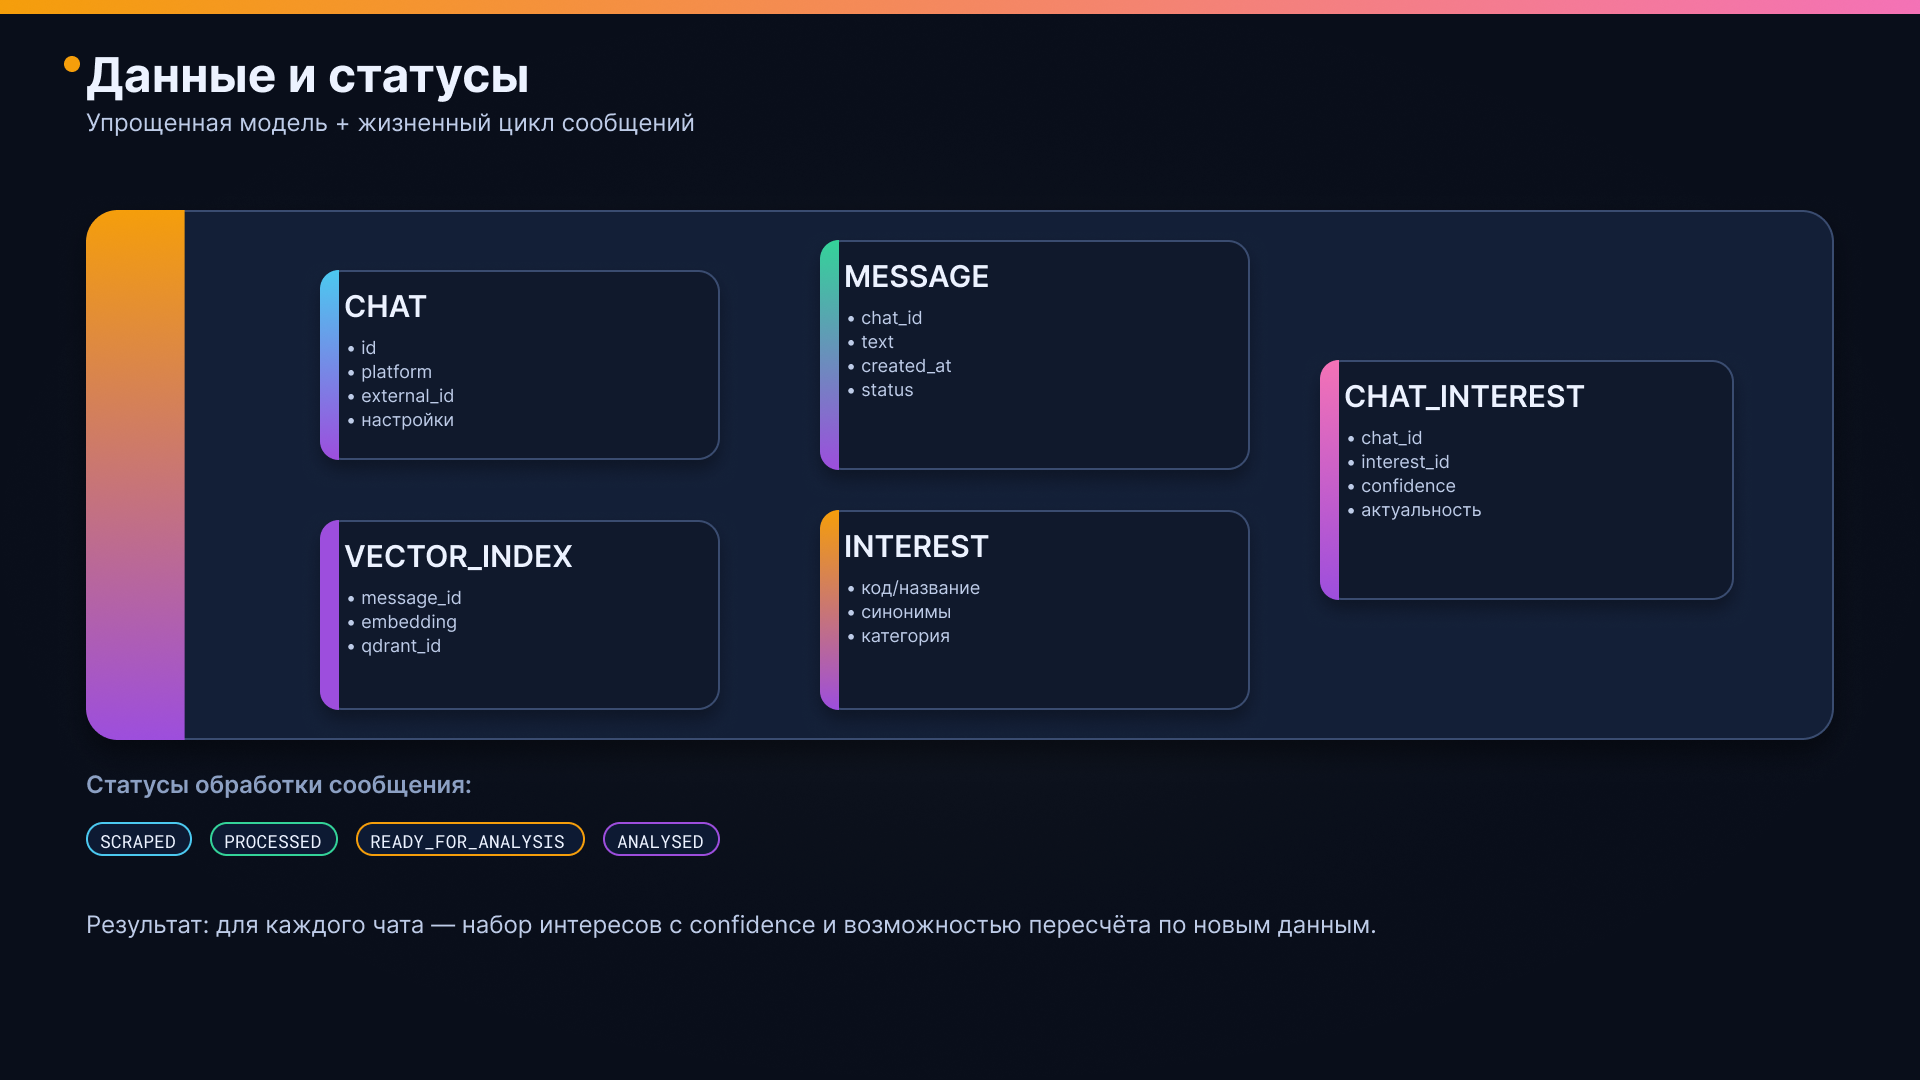1920x1080 pixels.
Task: Click the 'Результат' summary sentence
Action: click(x=730, y=925)
